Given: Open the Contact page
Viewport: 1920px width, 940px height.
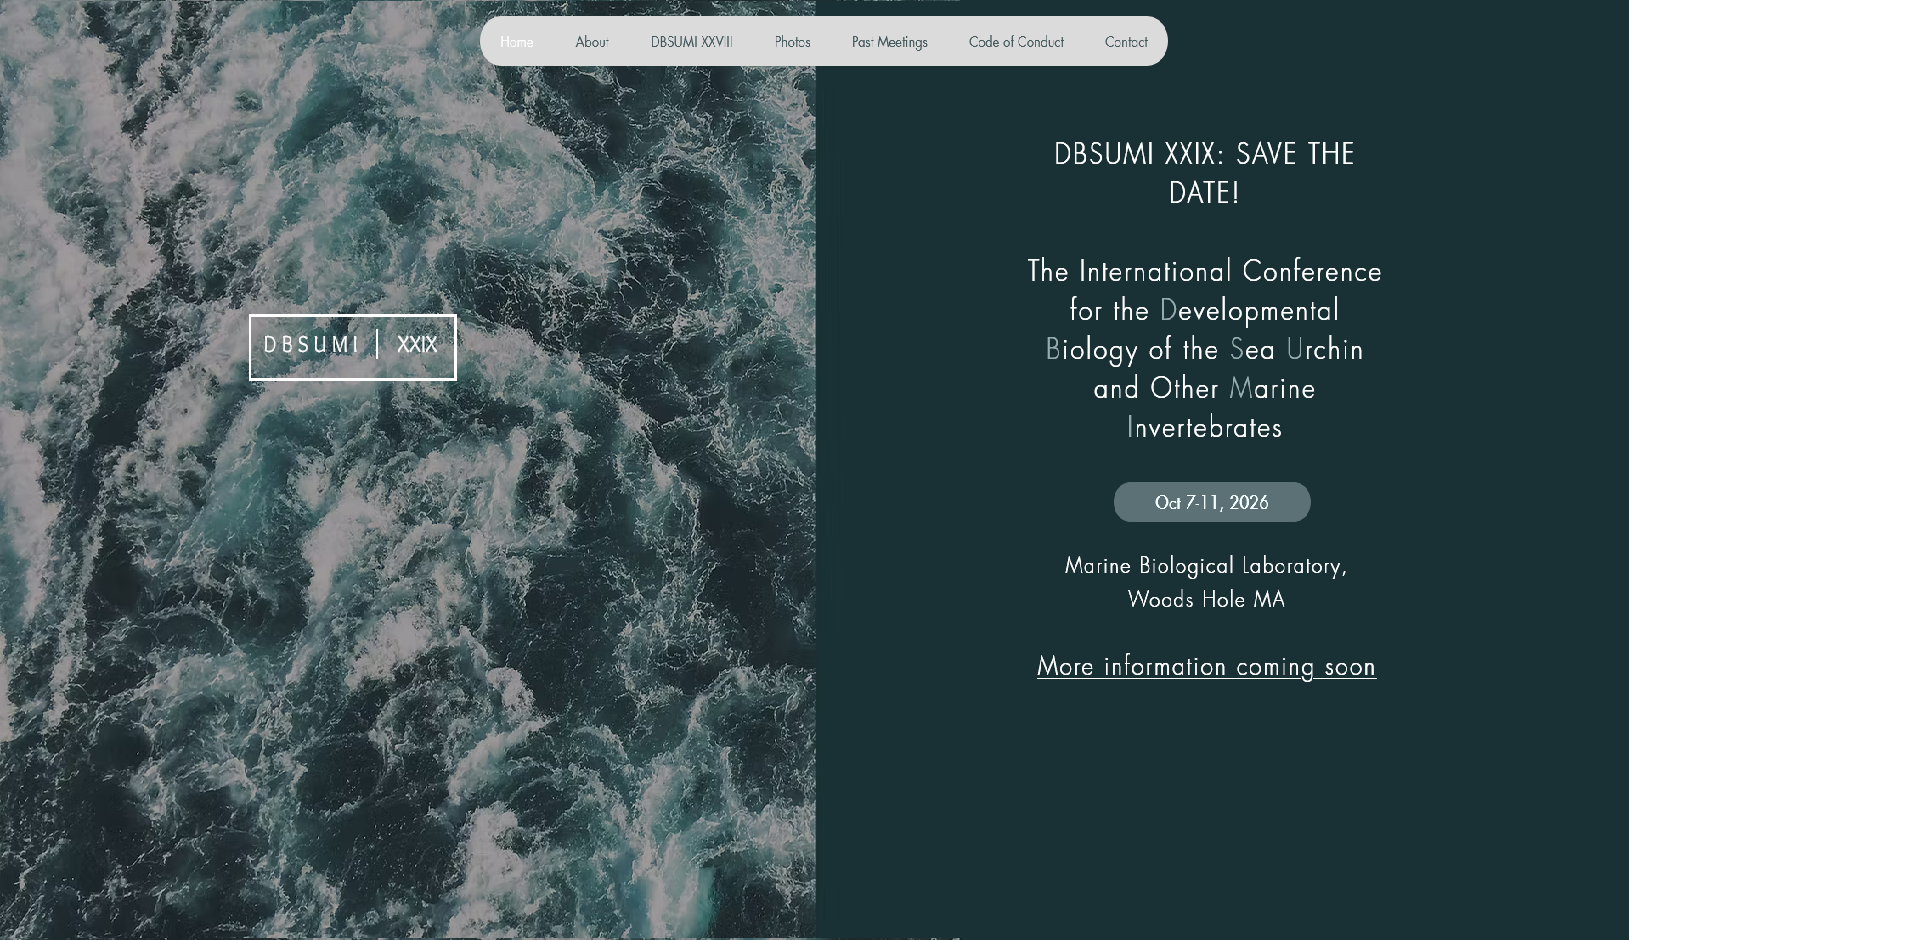Looking at the screenshot, I should pyautogui.click(x=1125, y=42).
